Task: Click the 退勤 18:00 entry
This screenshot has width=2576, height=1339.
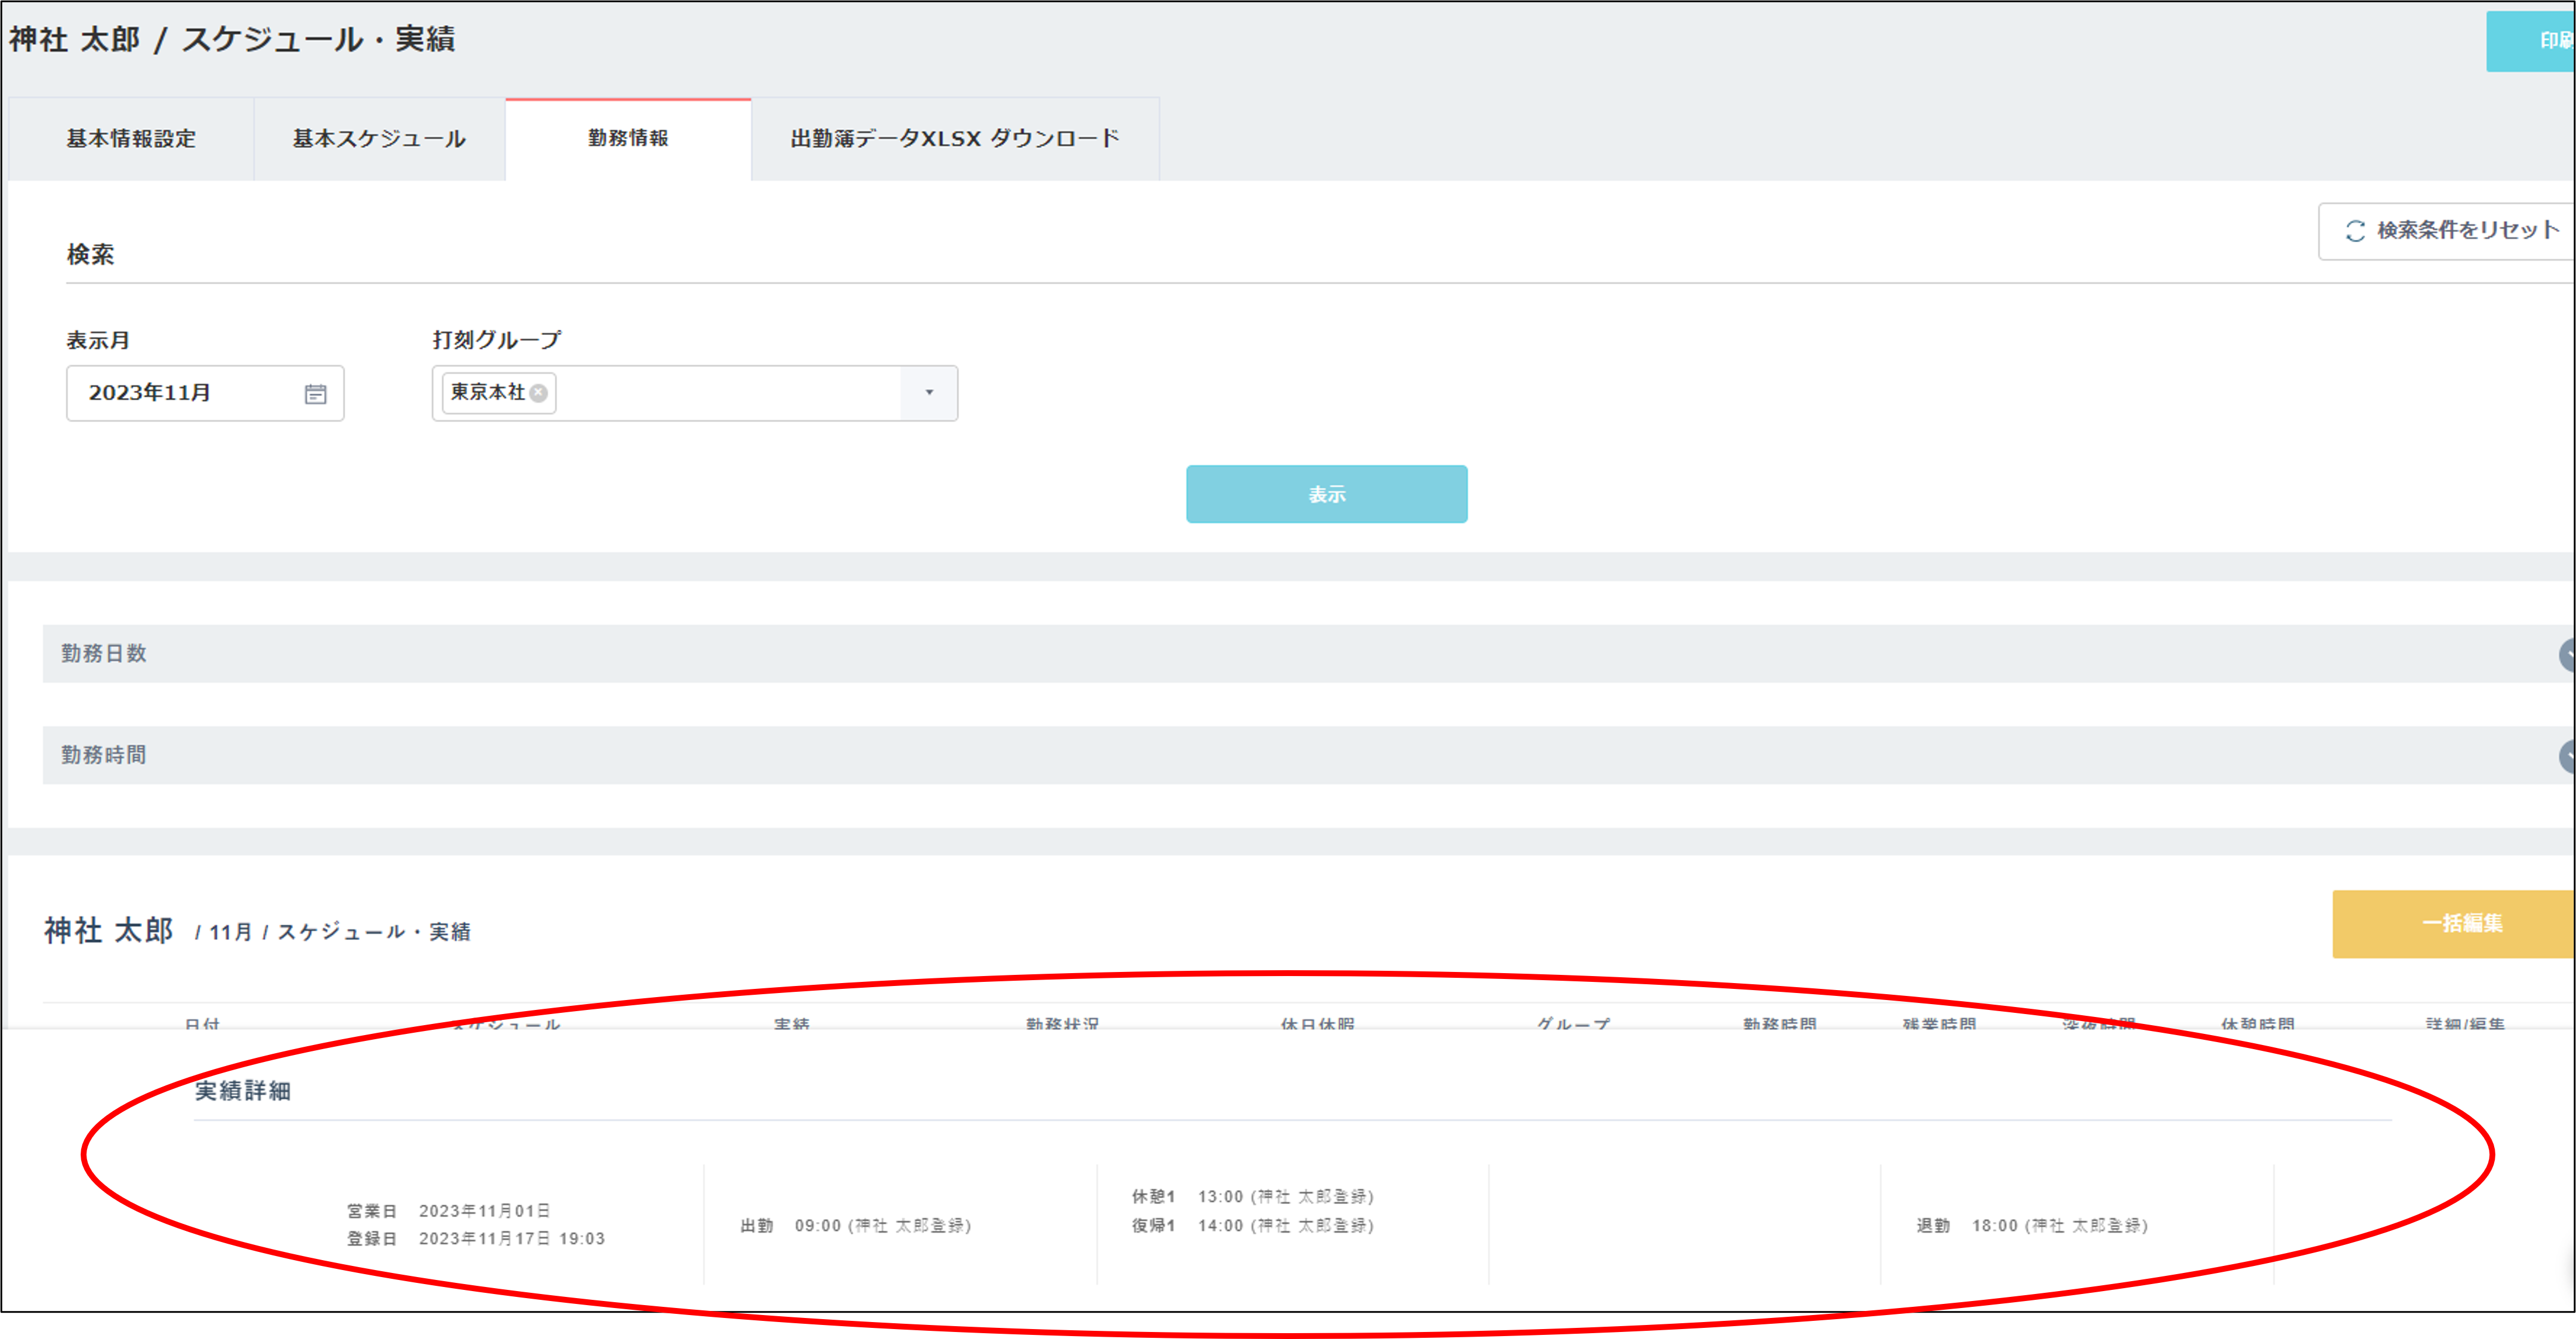Action: click(x=2031, y=1226)
